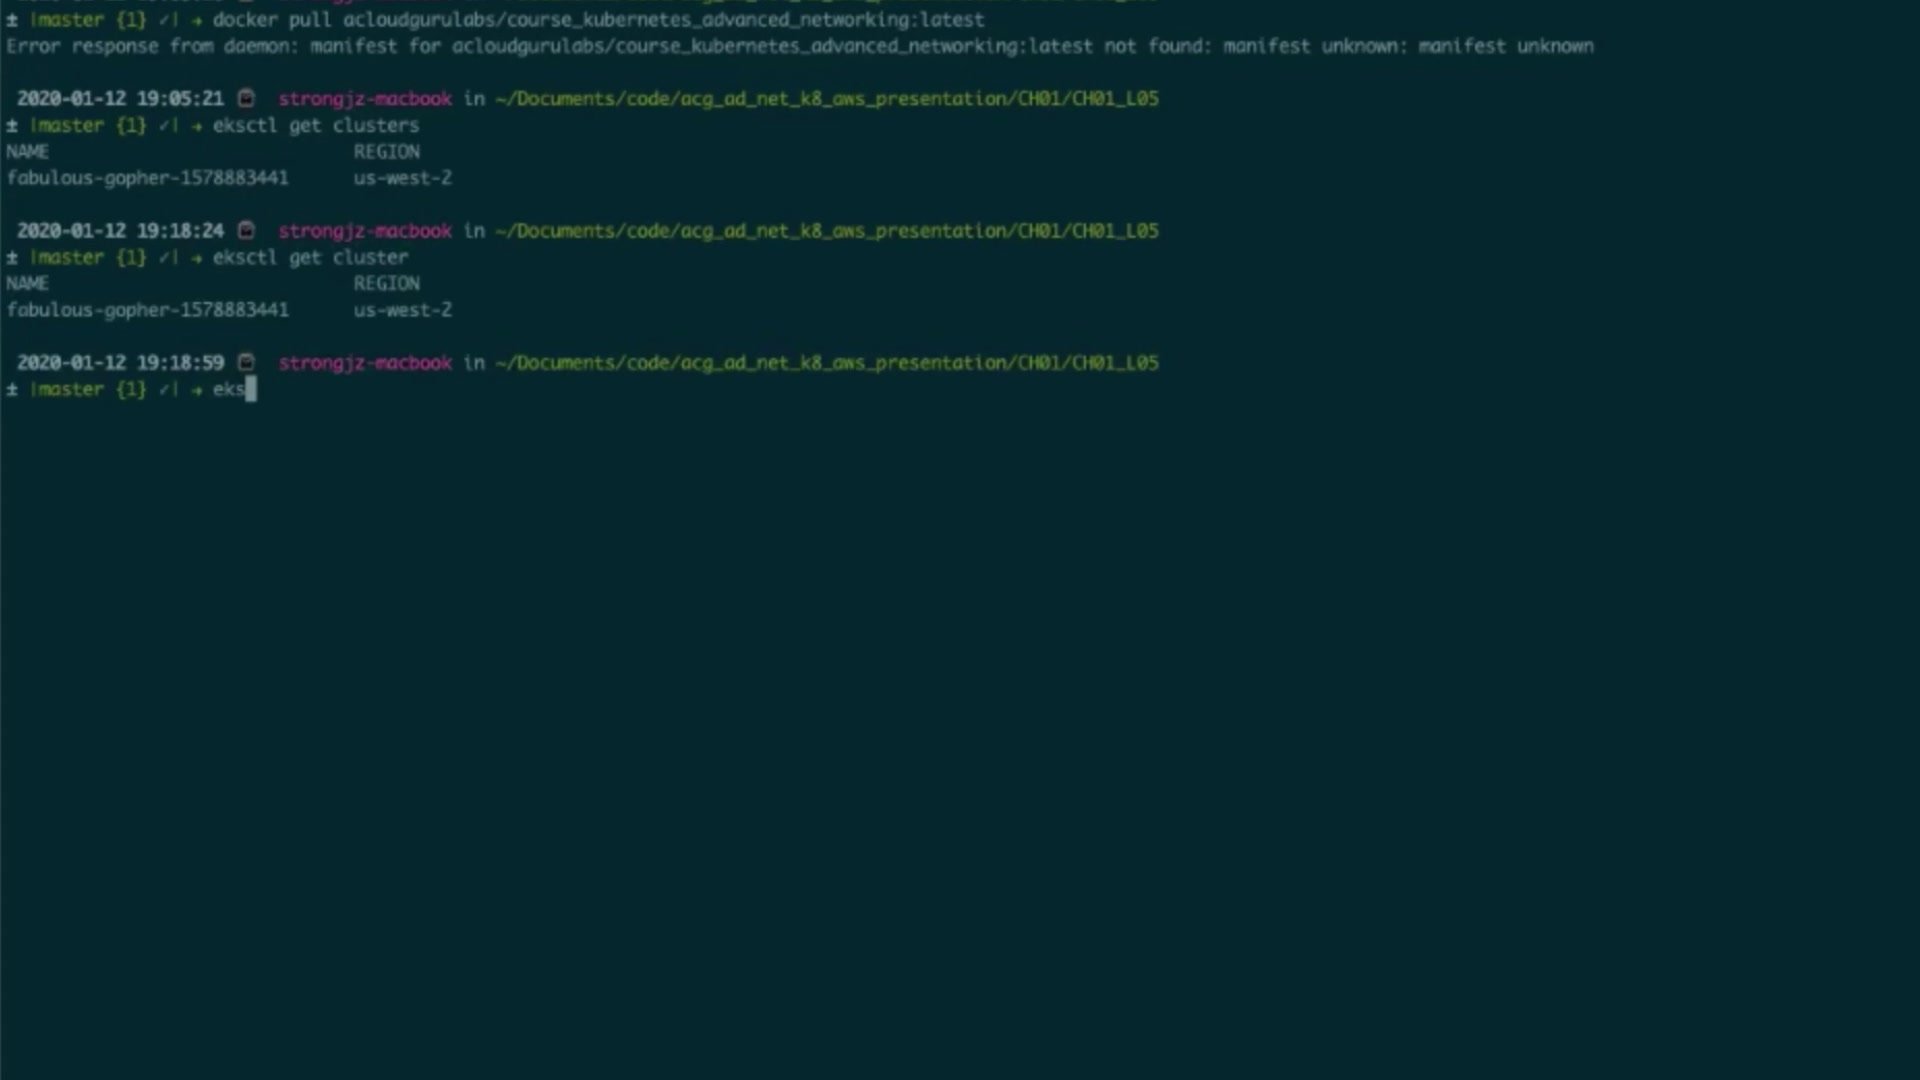The width and height of the screenshot is (1920, 1080).
Task: Click the calendar icon after timestamp 19:05:21
Action: pyautogui.click(x=246, y=98)
